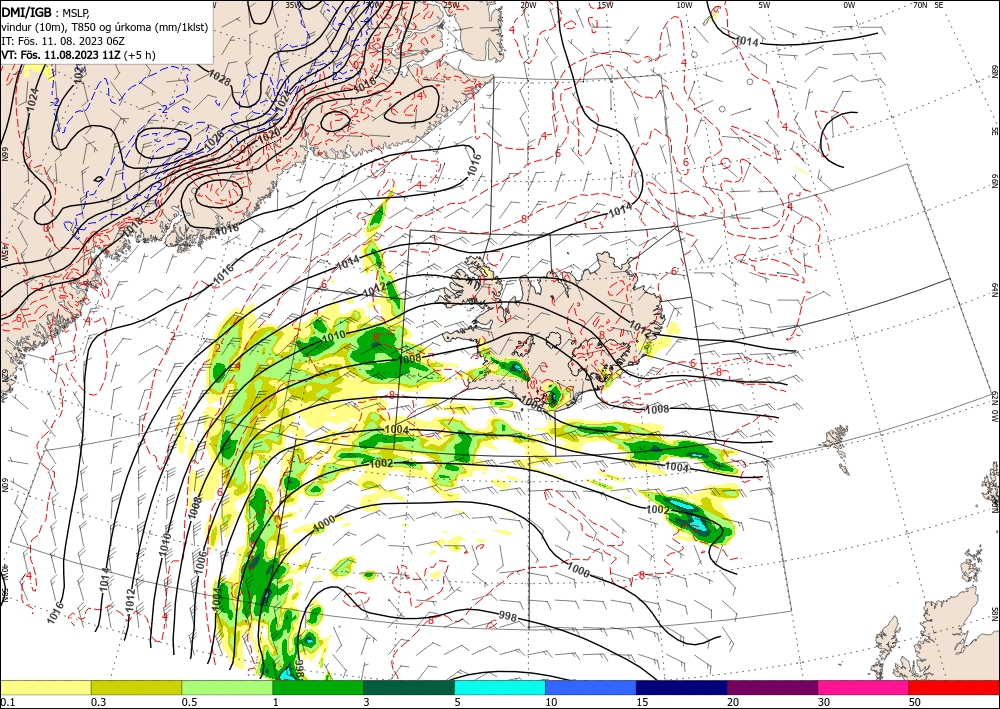
Task: Click the '15' legend value label
Action: pyautogui.click(x=642, y=702)
